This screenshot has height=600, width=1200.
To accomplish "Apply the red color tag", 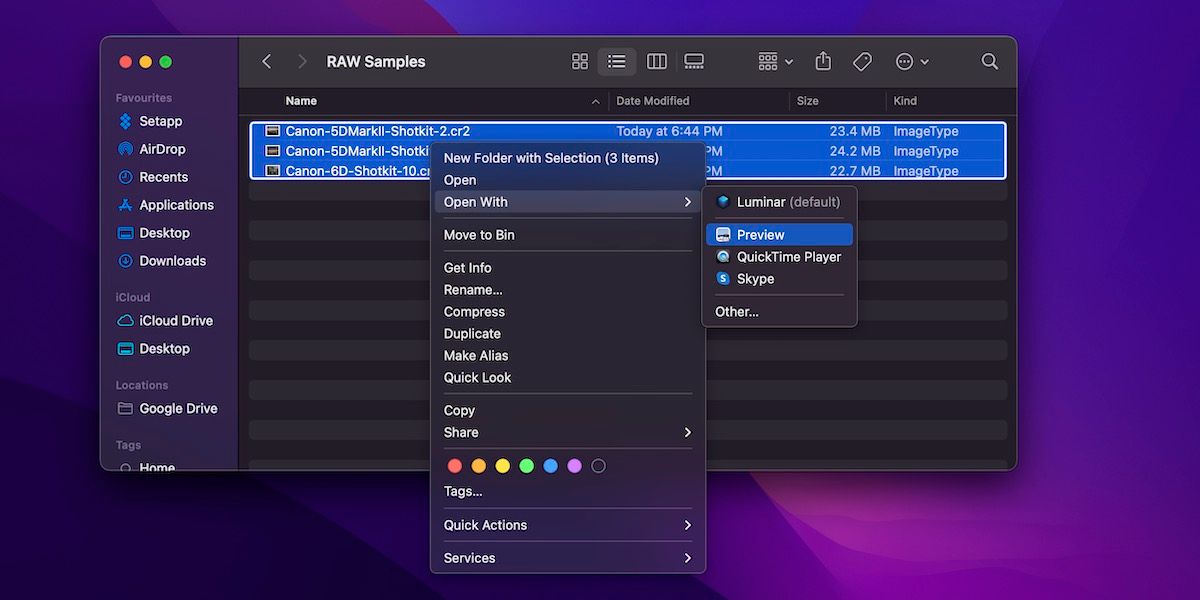I will [455, 466].
